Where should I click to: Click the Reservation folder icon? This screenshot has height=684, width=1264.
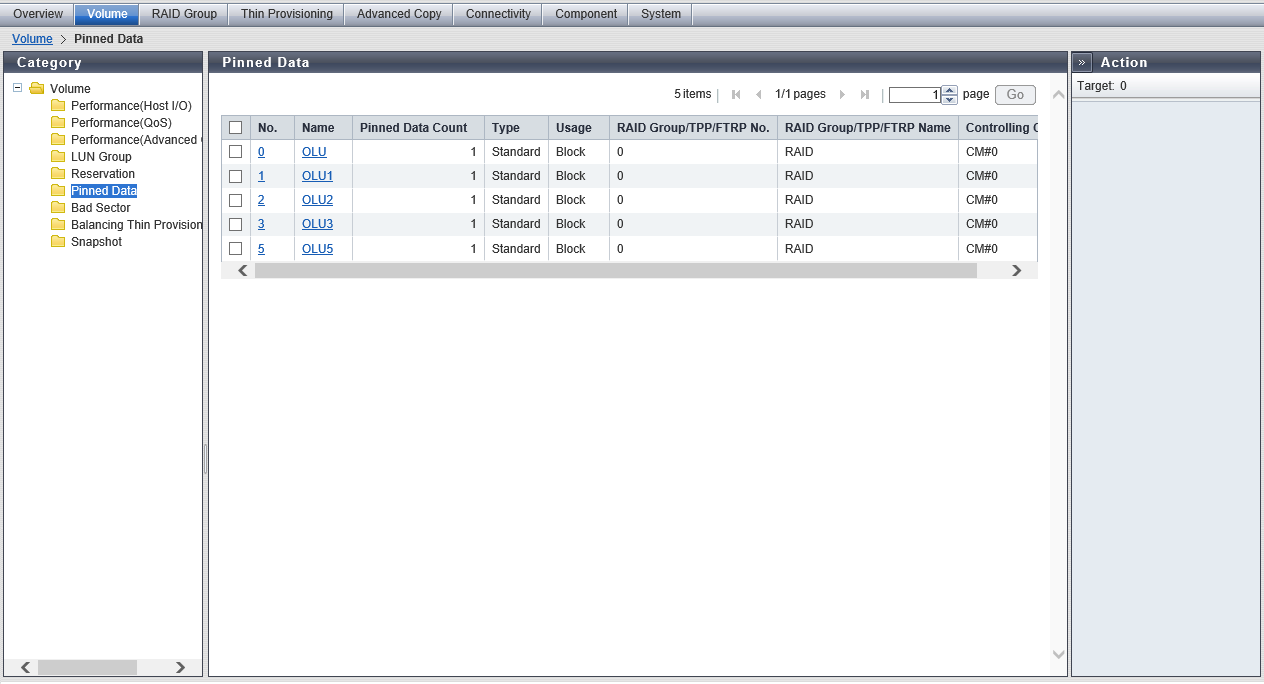[58, 174]
